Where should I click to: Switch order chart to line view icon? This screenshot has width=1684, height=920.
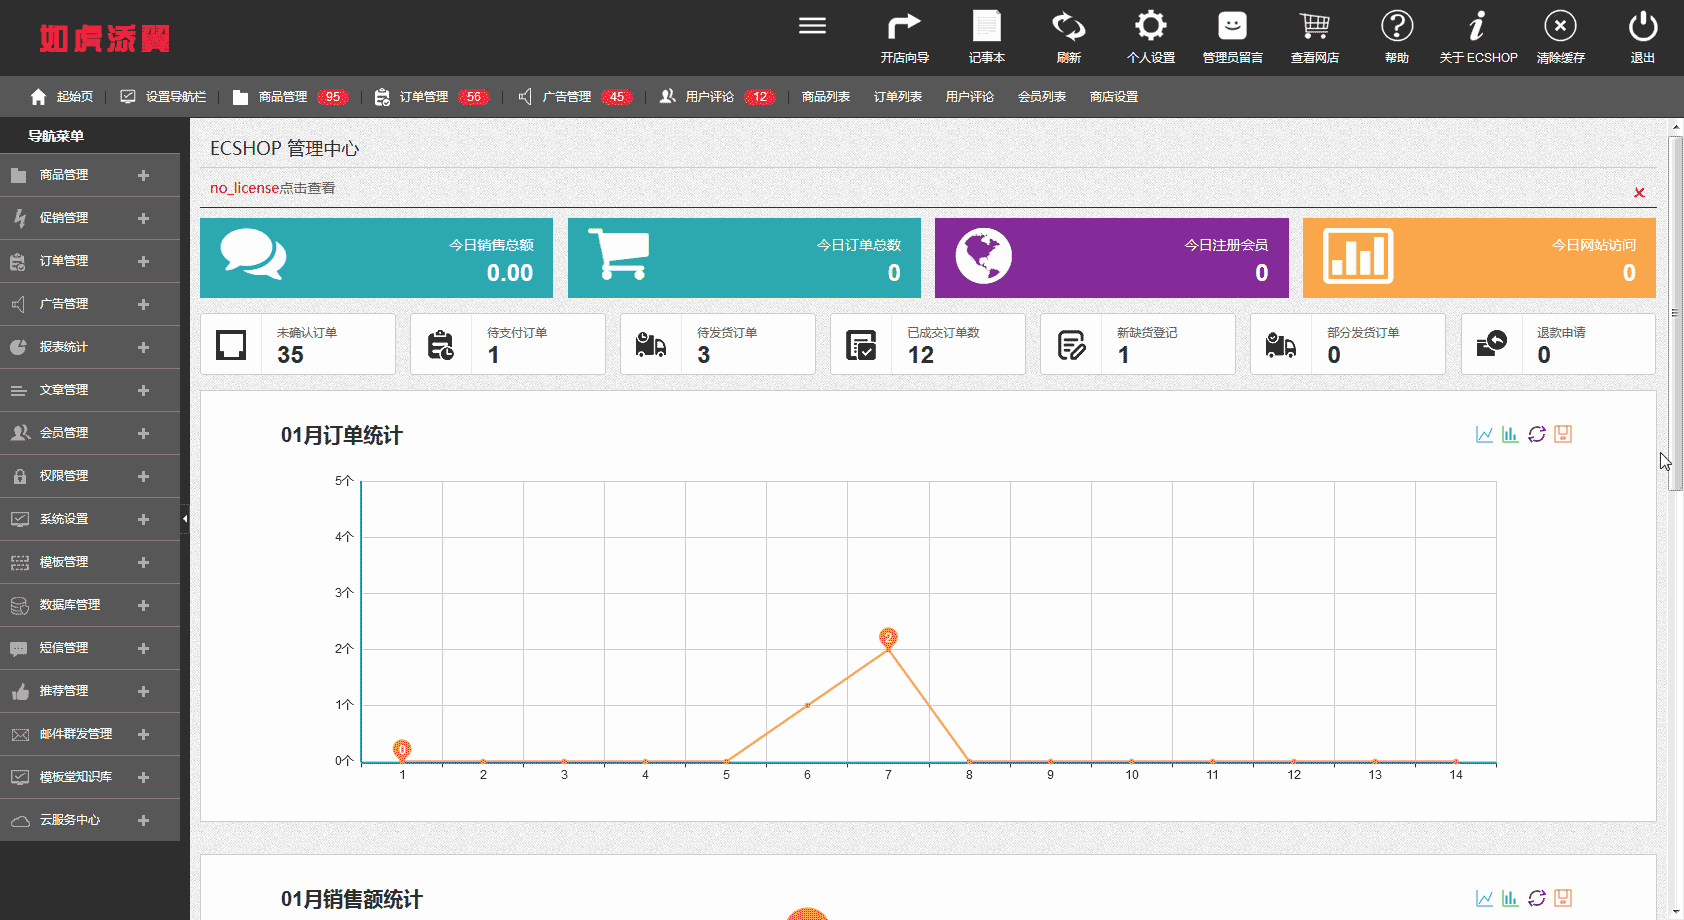(1484, 434)
